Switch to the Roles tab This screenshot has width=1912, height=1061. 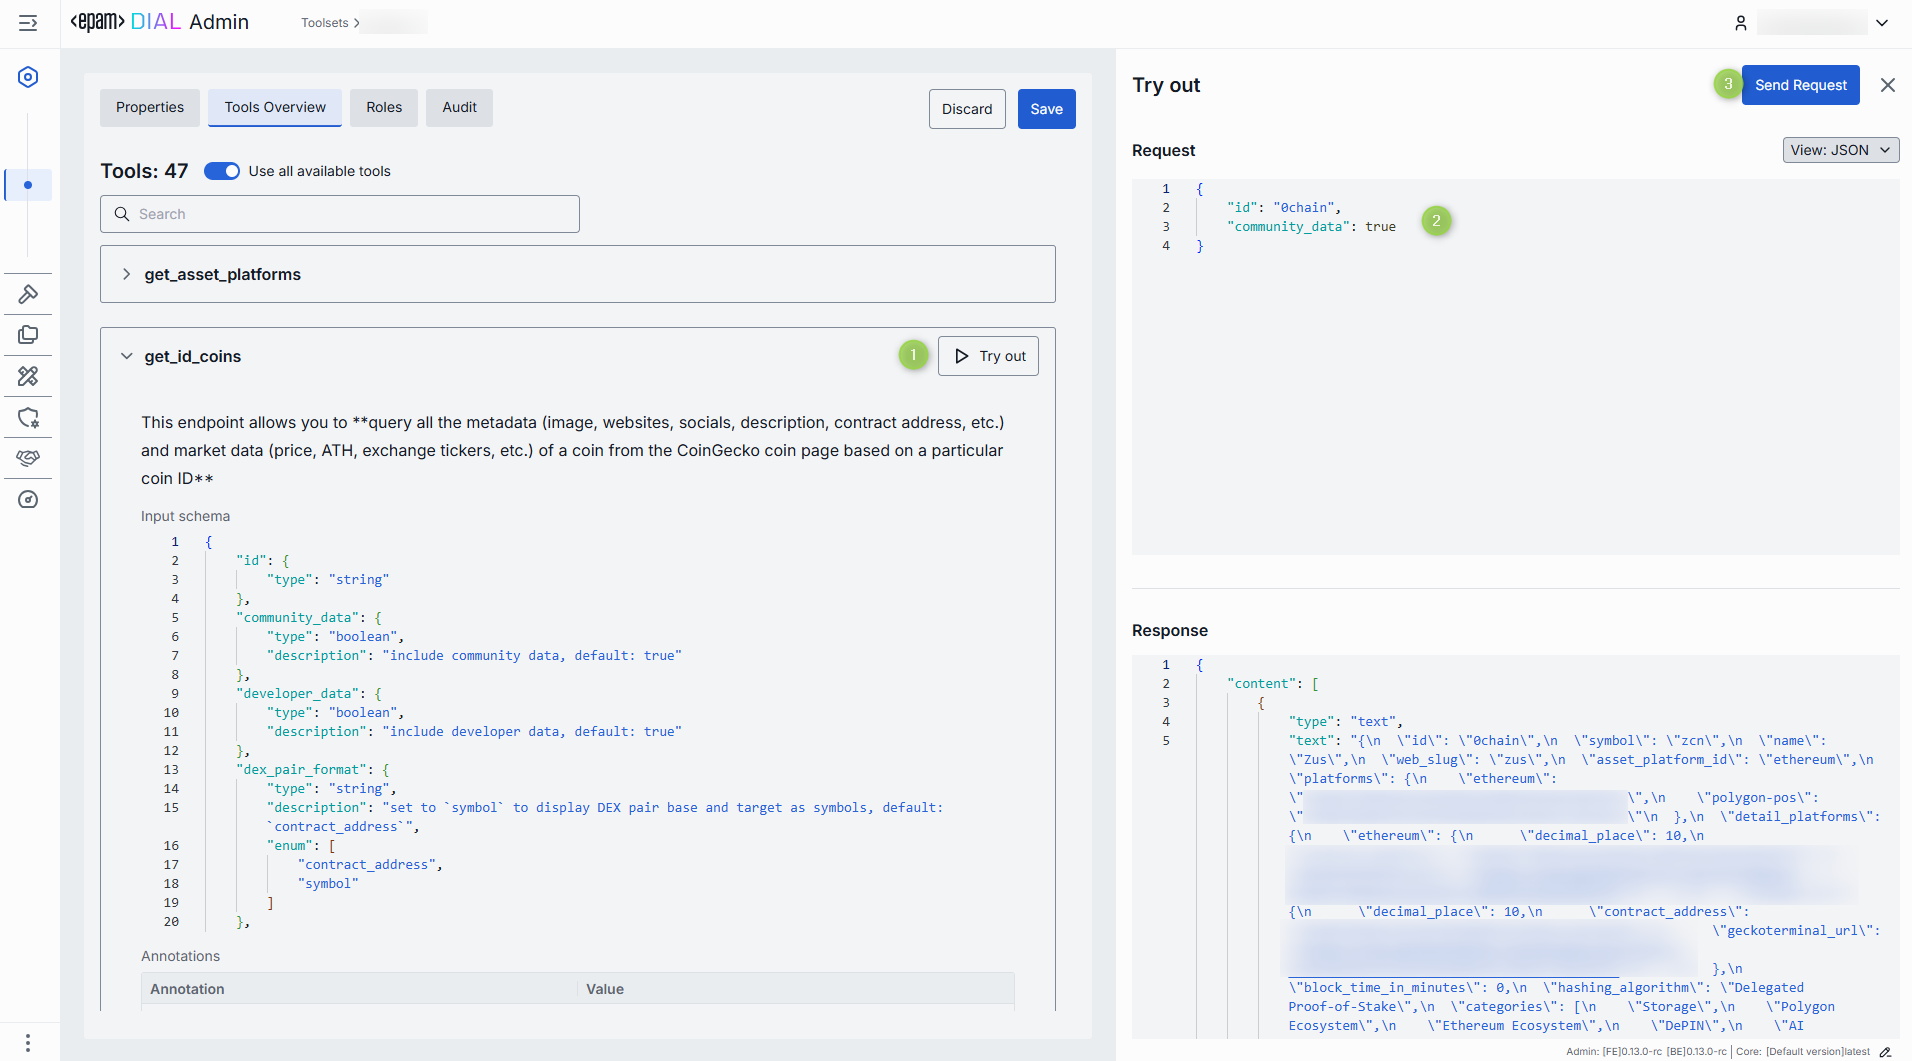coord(384,108)
